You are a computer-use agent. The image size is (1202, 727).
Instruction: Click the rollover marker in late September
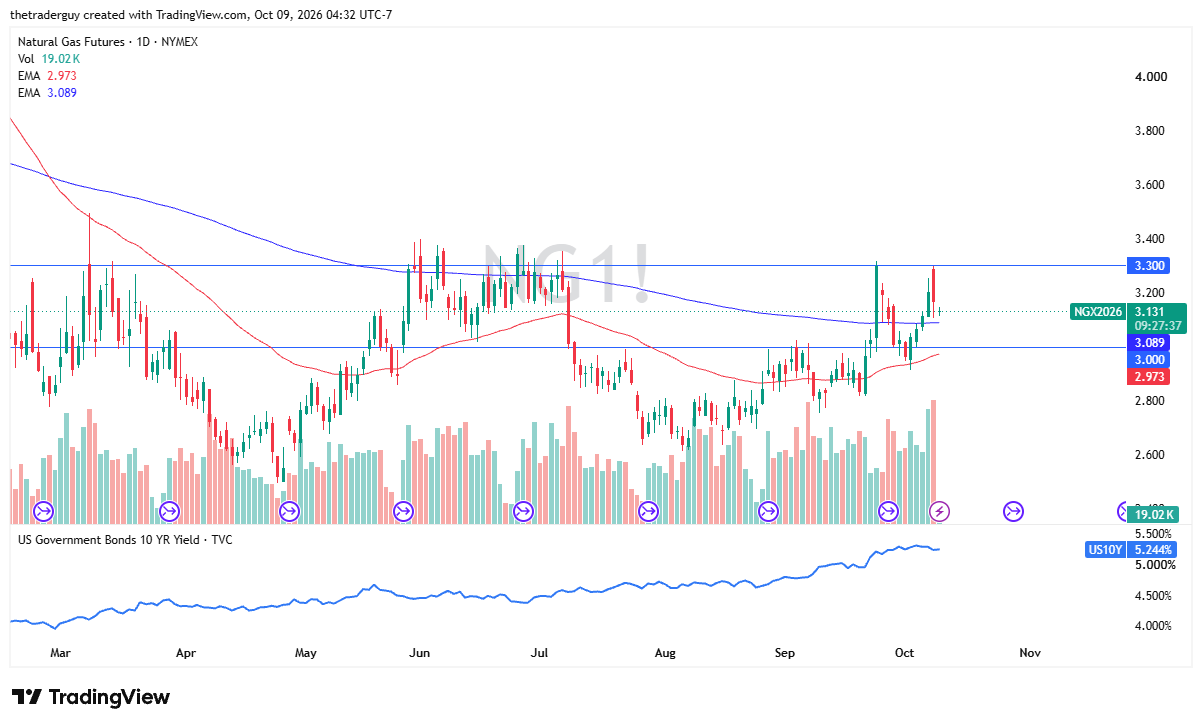pos(888,512)
